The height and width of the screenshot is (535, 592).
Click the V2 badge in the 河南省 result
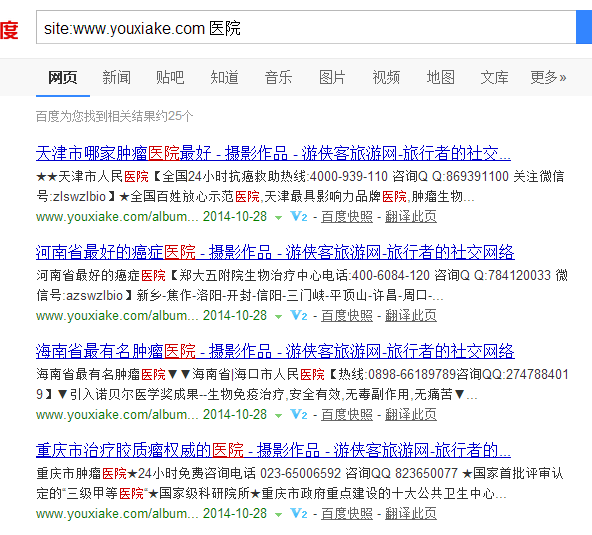click(x=299, y=316)
